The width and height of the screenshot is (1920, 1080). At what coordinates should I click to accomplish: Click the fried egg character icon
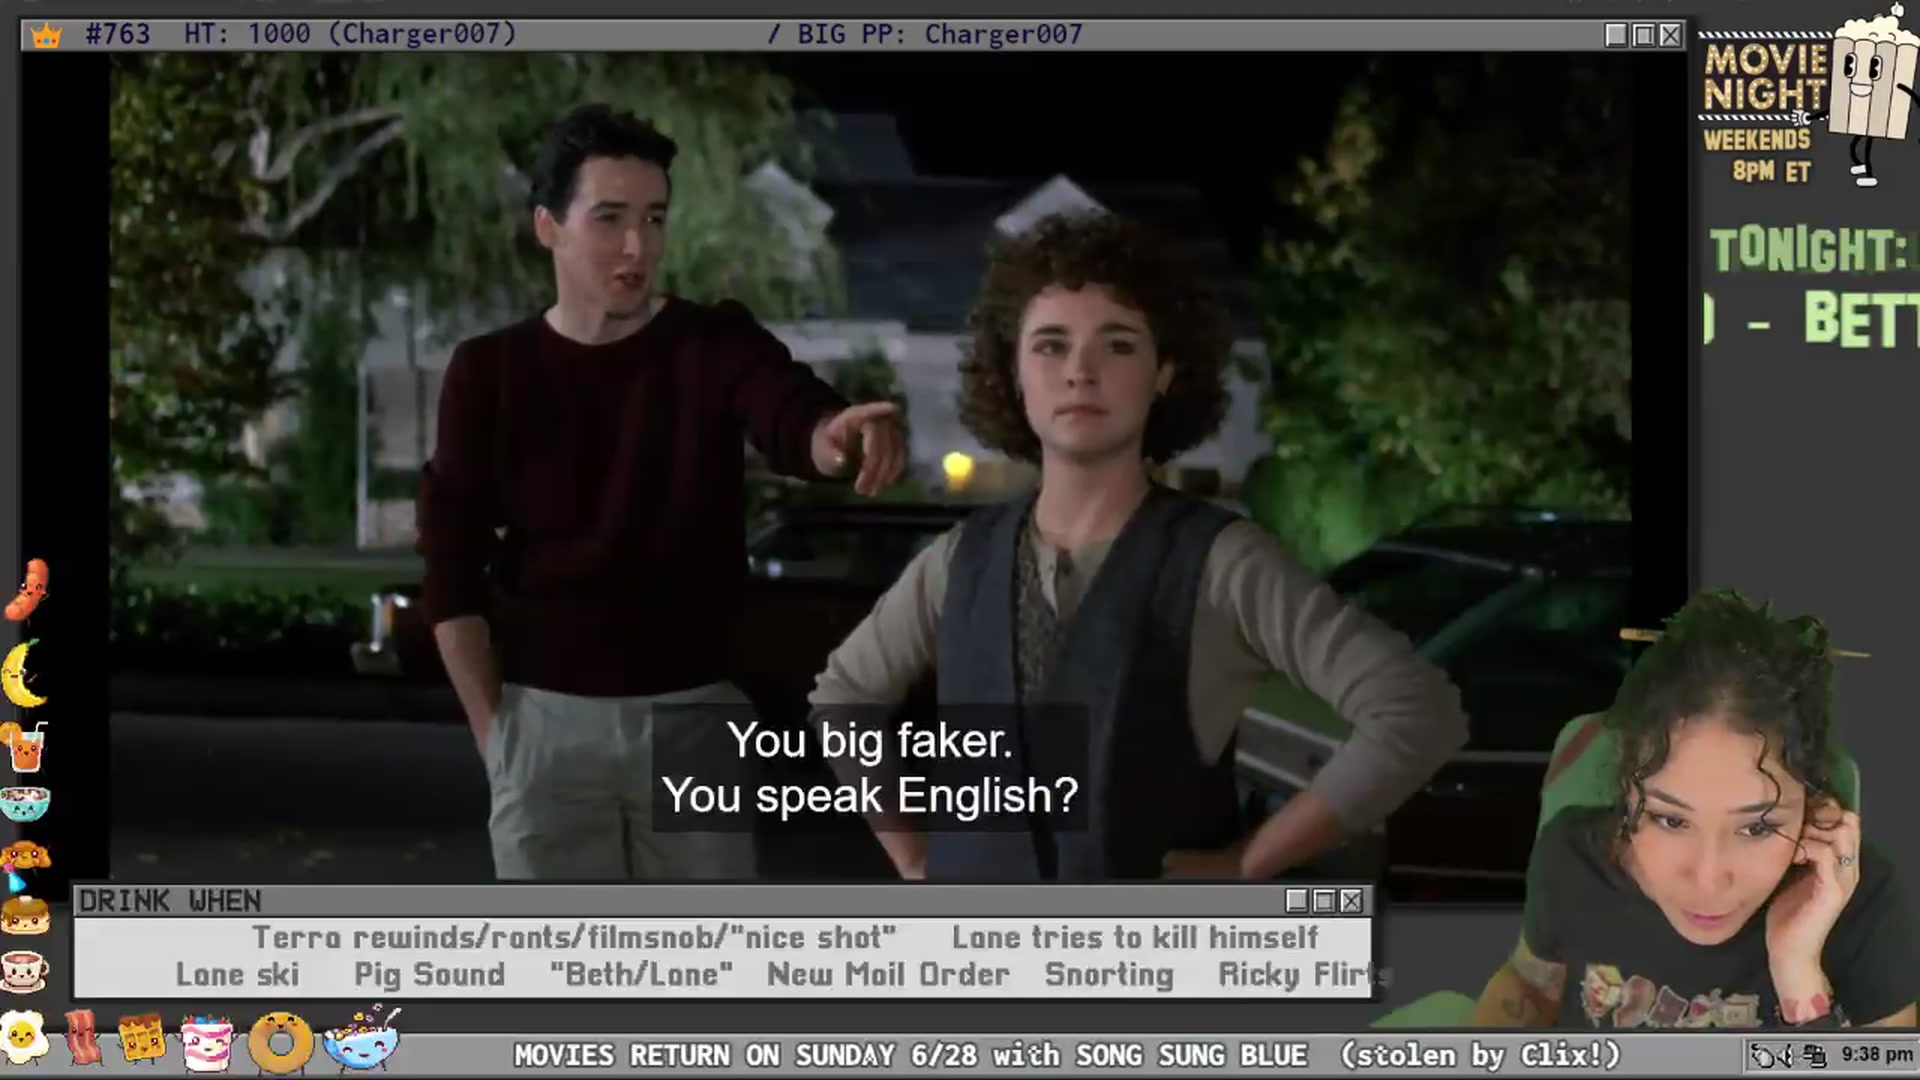pyautogui.click(x=24, y=1038)
